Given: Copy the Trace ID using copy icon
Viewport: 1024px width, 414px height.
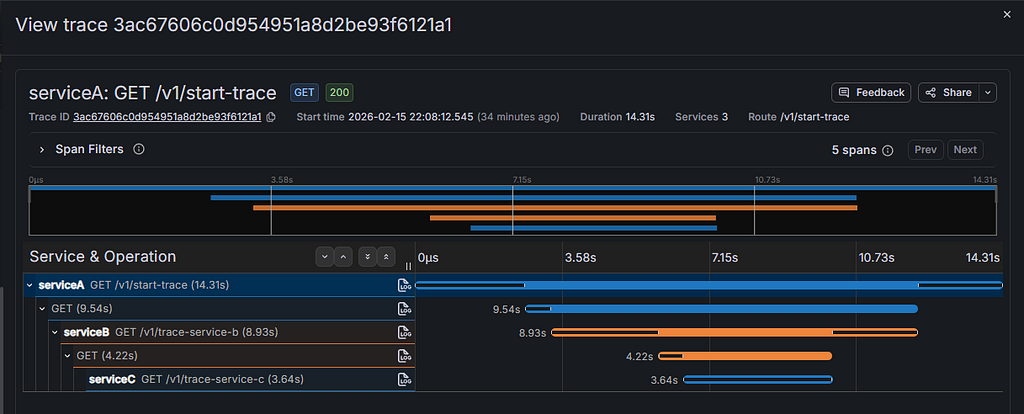Looking at the screenshot, I should 271,117.
